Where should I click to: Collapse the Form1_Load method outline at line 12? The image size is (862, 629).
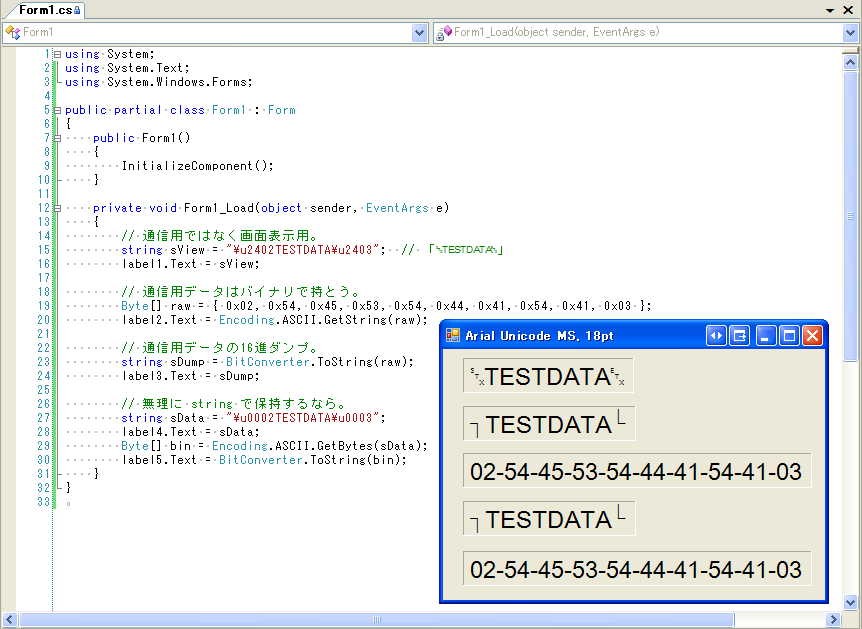point(57,208)
